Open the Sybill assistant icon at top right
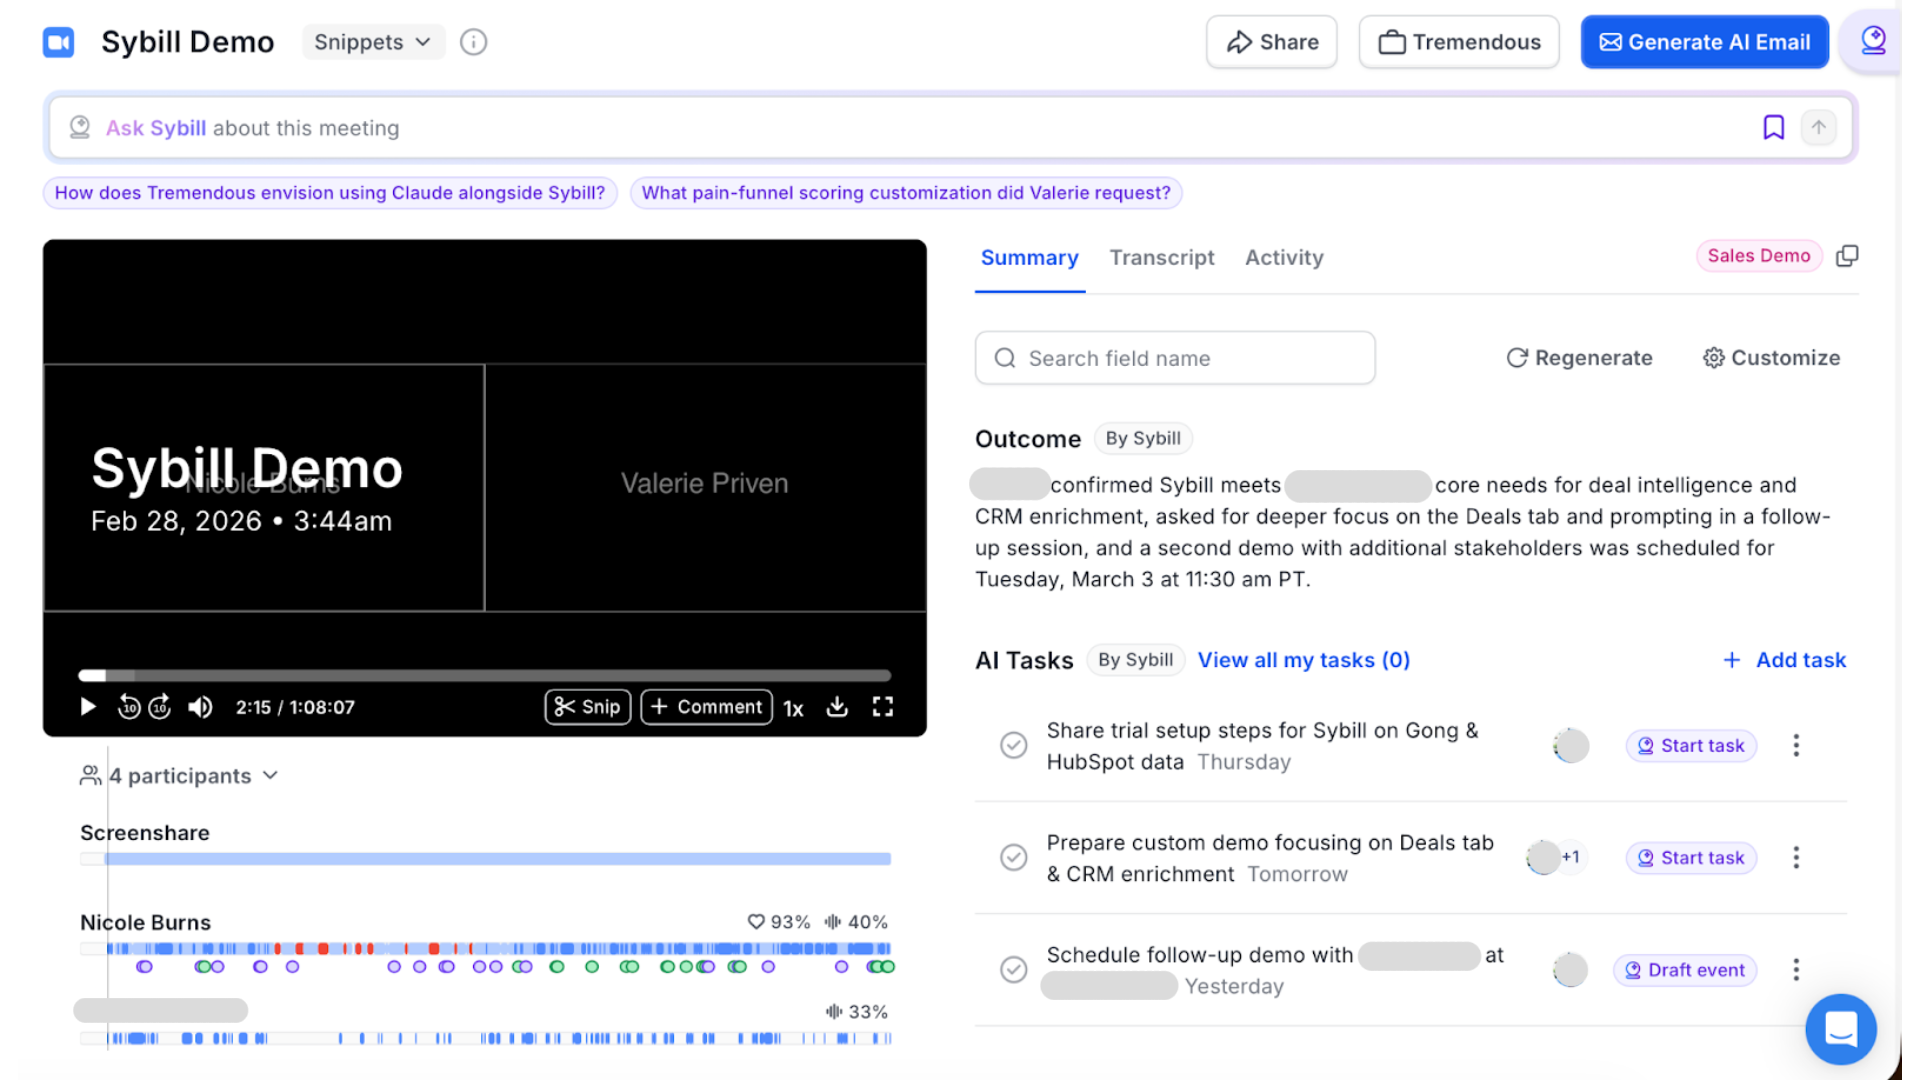 coord(1873,41)
